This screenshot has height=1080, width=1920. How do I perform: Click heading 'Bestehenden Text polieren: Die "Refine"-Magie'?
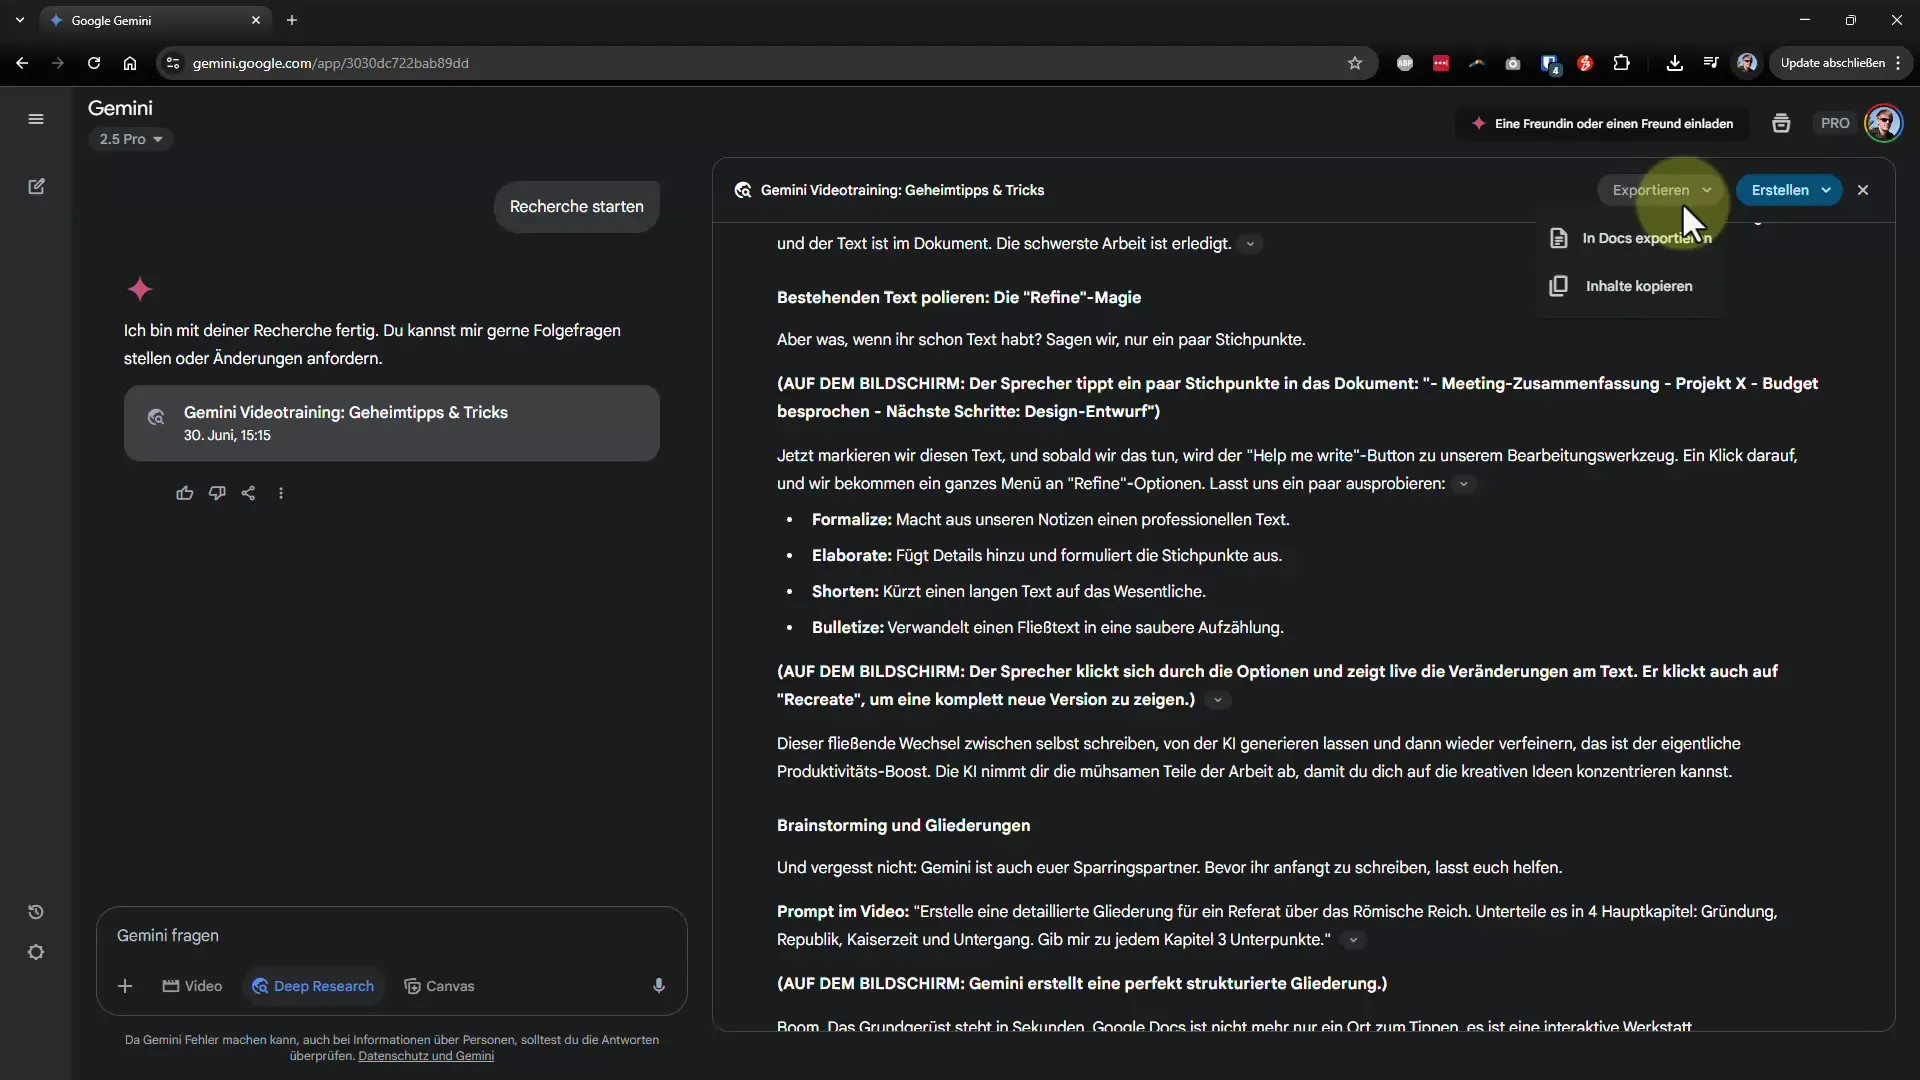959,297
